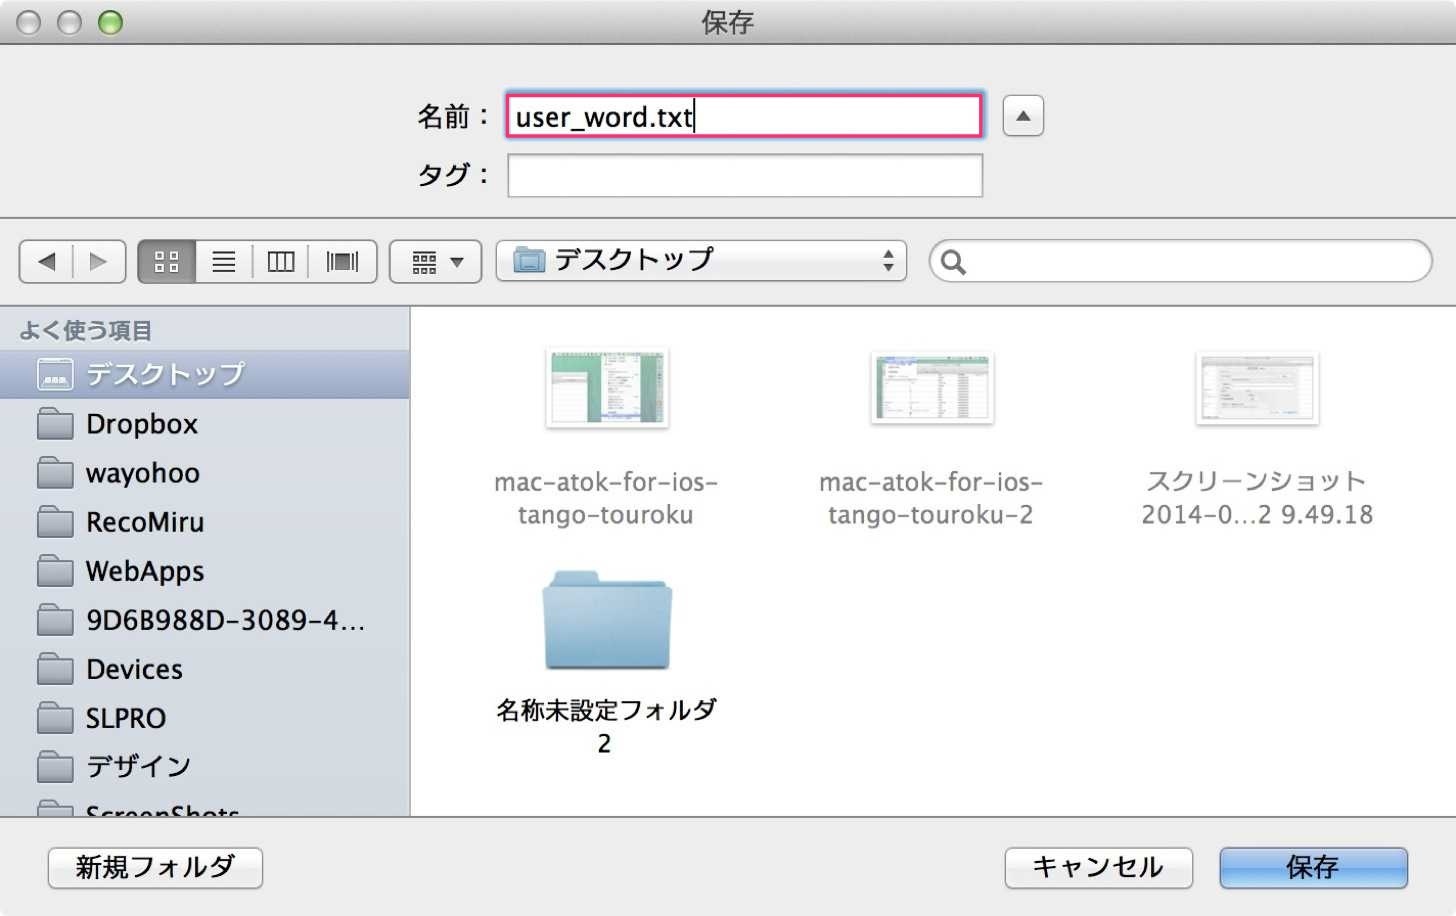The width and height of the screenshot is (1456, 916).
Task: Select wayohoo folder in the sidebar
Action: pos(204,473)
